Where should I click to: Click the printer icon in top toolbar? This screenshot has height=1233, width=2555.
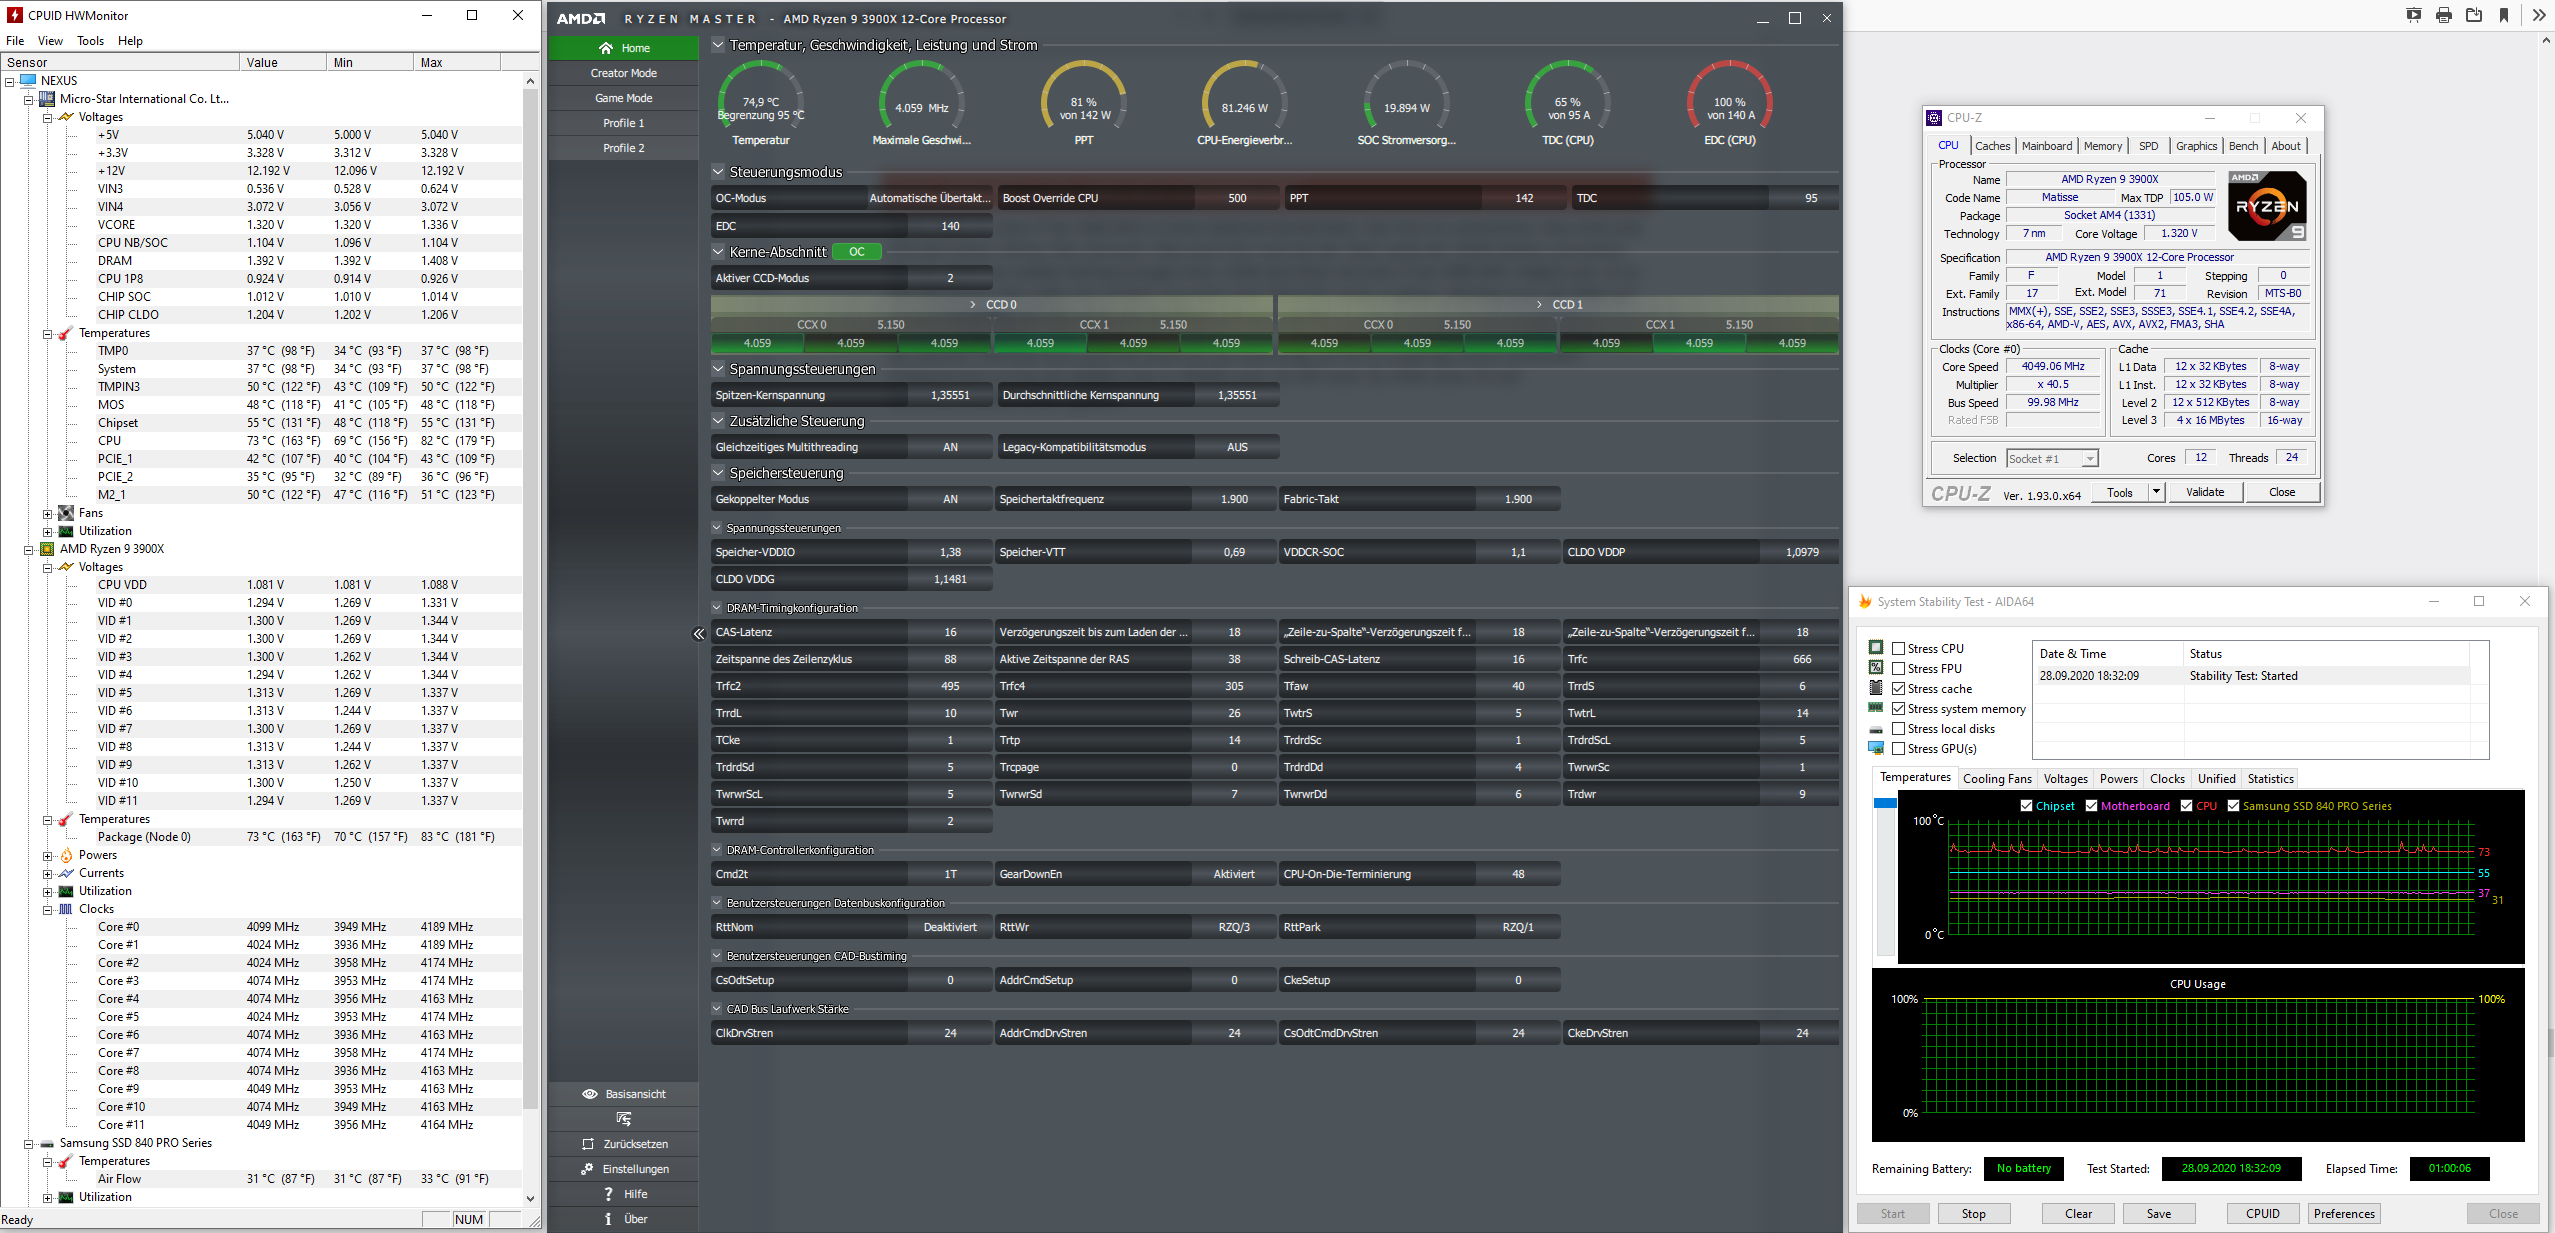pos(2444,15)
